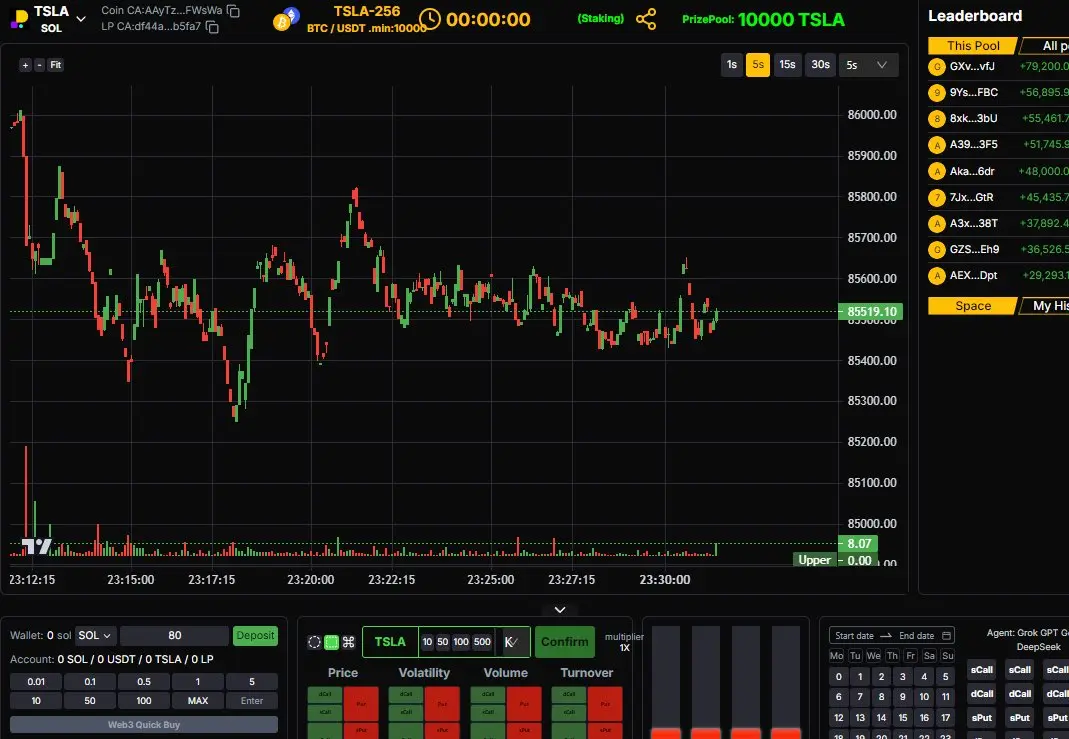Toggle Fr weekday filter
Image resolution: width=1069 pixels, height=739 pixels.
pyautogui.click(x=911, y=655)
